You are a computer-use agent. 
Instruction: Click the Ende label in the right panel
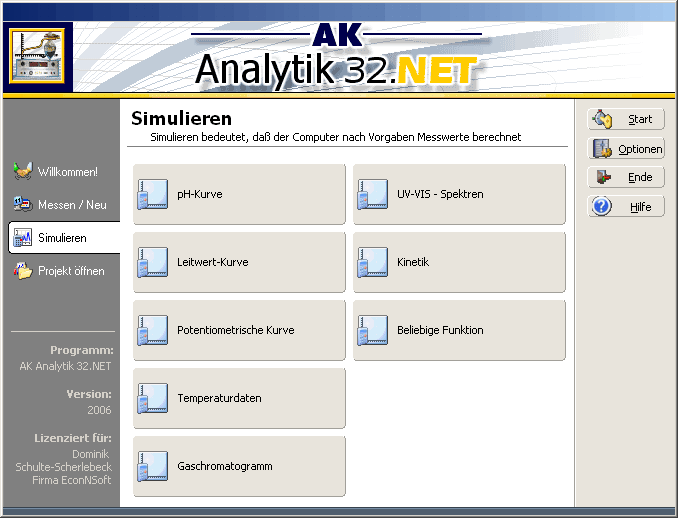640,177
